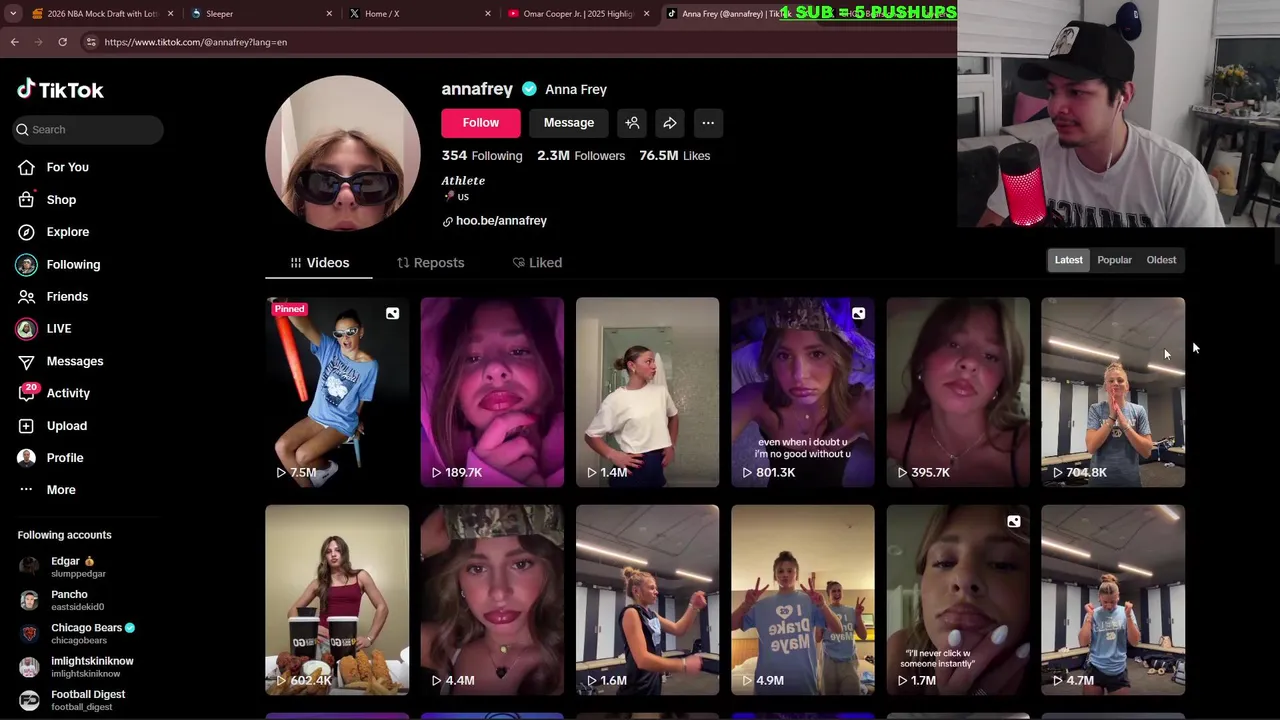Open the video with 189.7K views
Image resolution: width=1280 pixels, height=720 pixels.
(x=492, y=392)
